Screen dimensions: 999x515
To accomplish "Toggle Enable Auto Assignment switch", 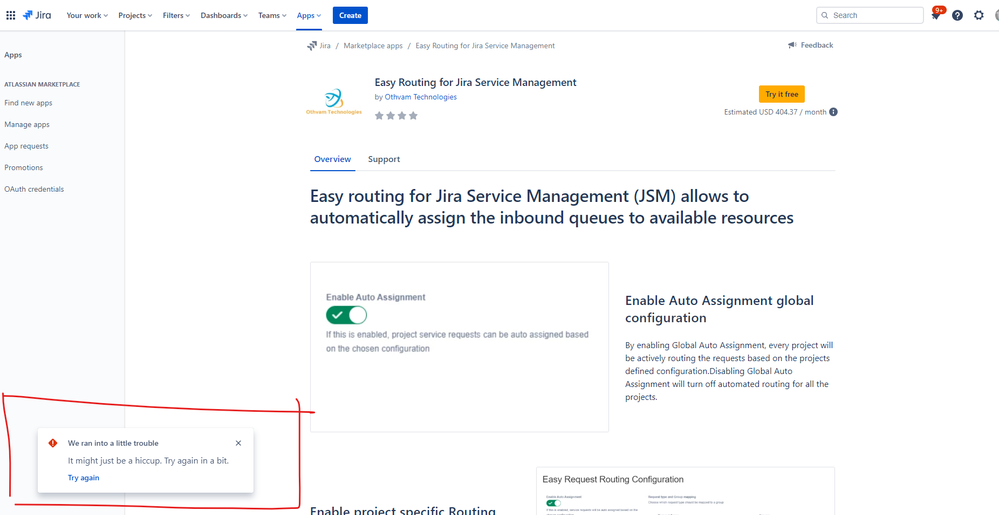I will click(347, 315).
